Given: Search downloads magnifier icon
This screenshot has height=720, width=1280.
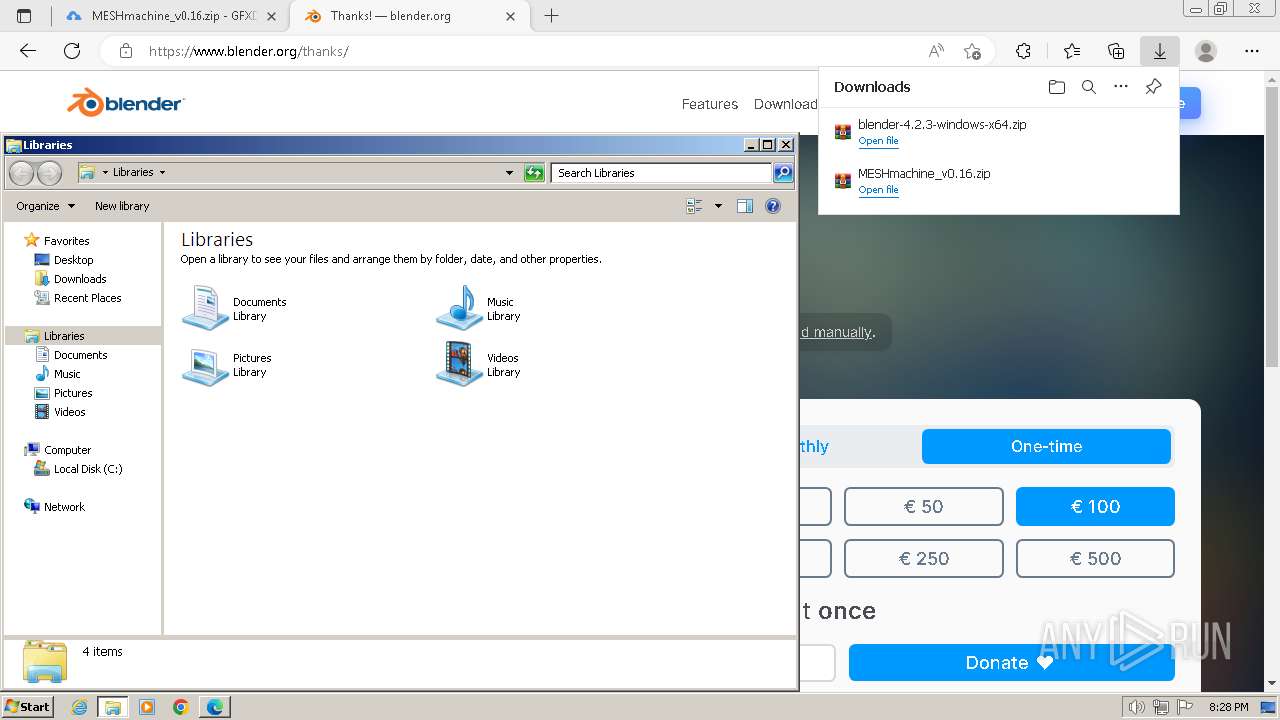Looking at the screenshot, I should click(x=1089, y=87).
